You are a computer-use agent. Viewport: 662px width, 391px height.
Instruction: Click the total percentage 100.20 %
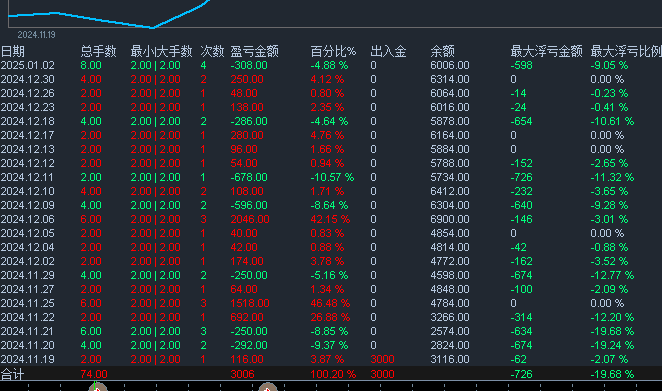click(333, 374)
